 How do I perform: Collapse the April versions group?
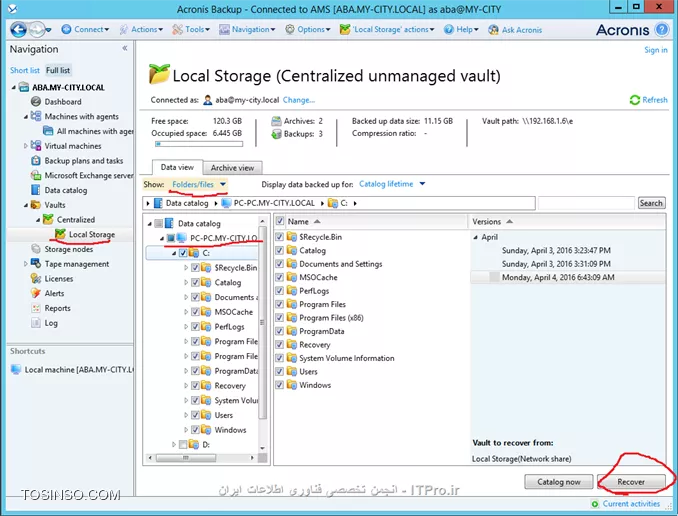click(476, 237)
